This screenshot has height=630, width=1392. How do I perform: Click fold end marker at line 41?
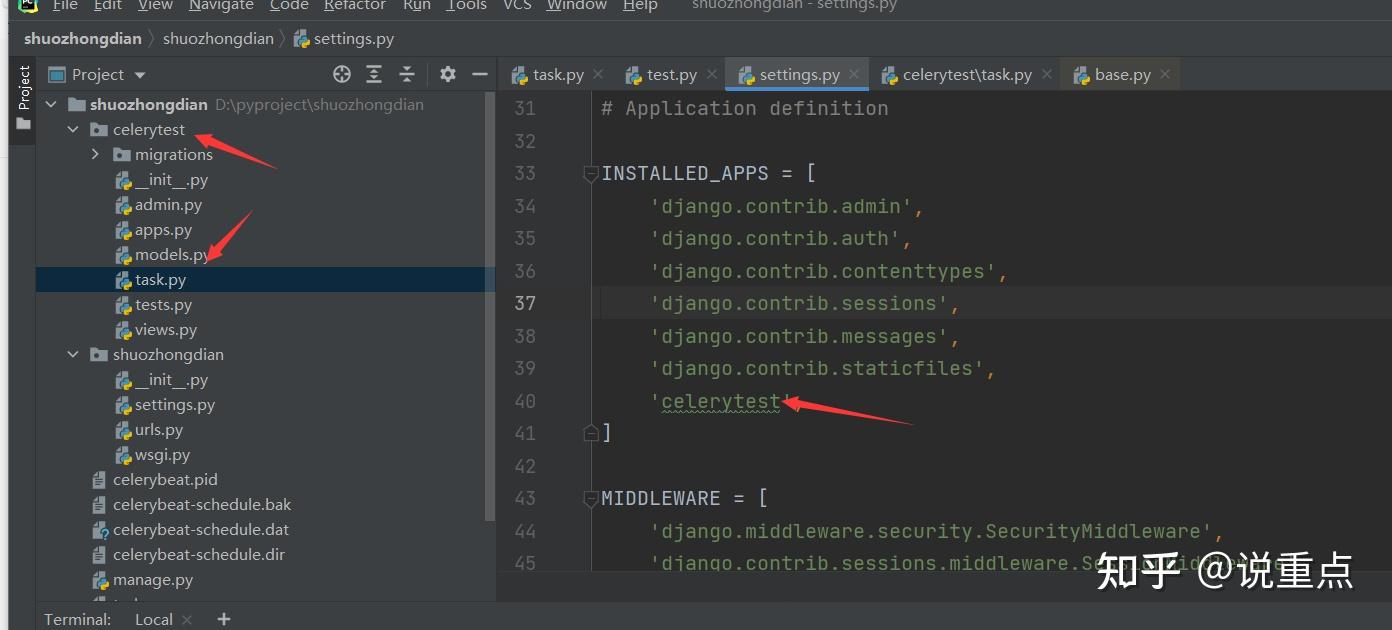(591, 433)
